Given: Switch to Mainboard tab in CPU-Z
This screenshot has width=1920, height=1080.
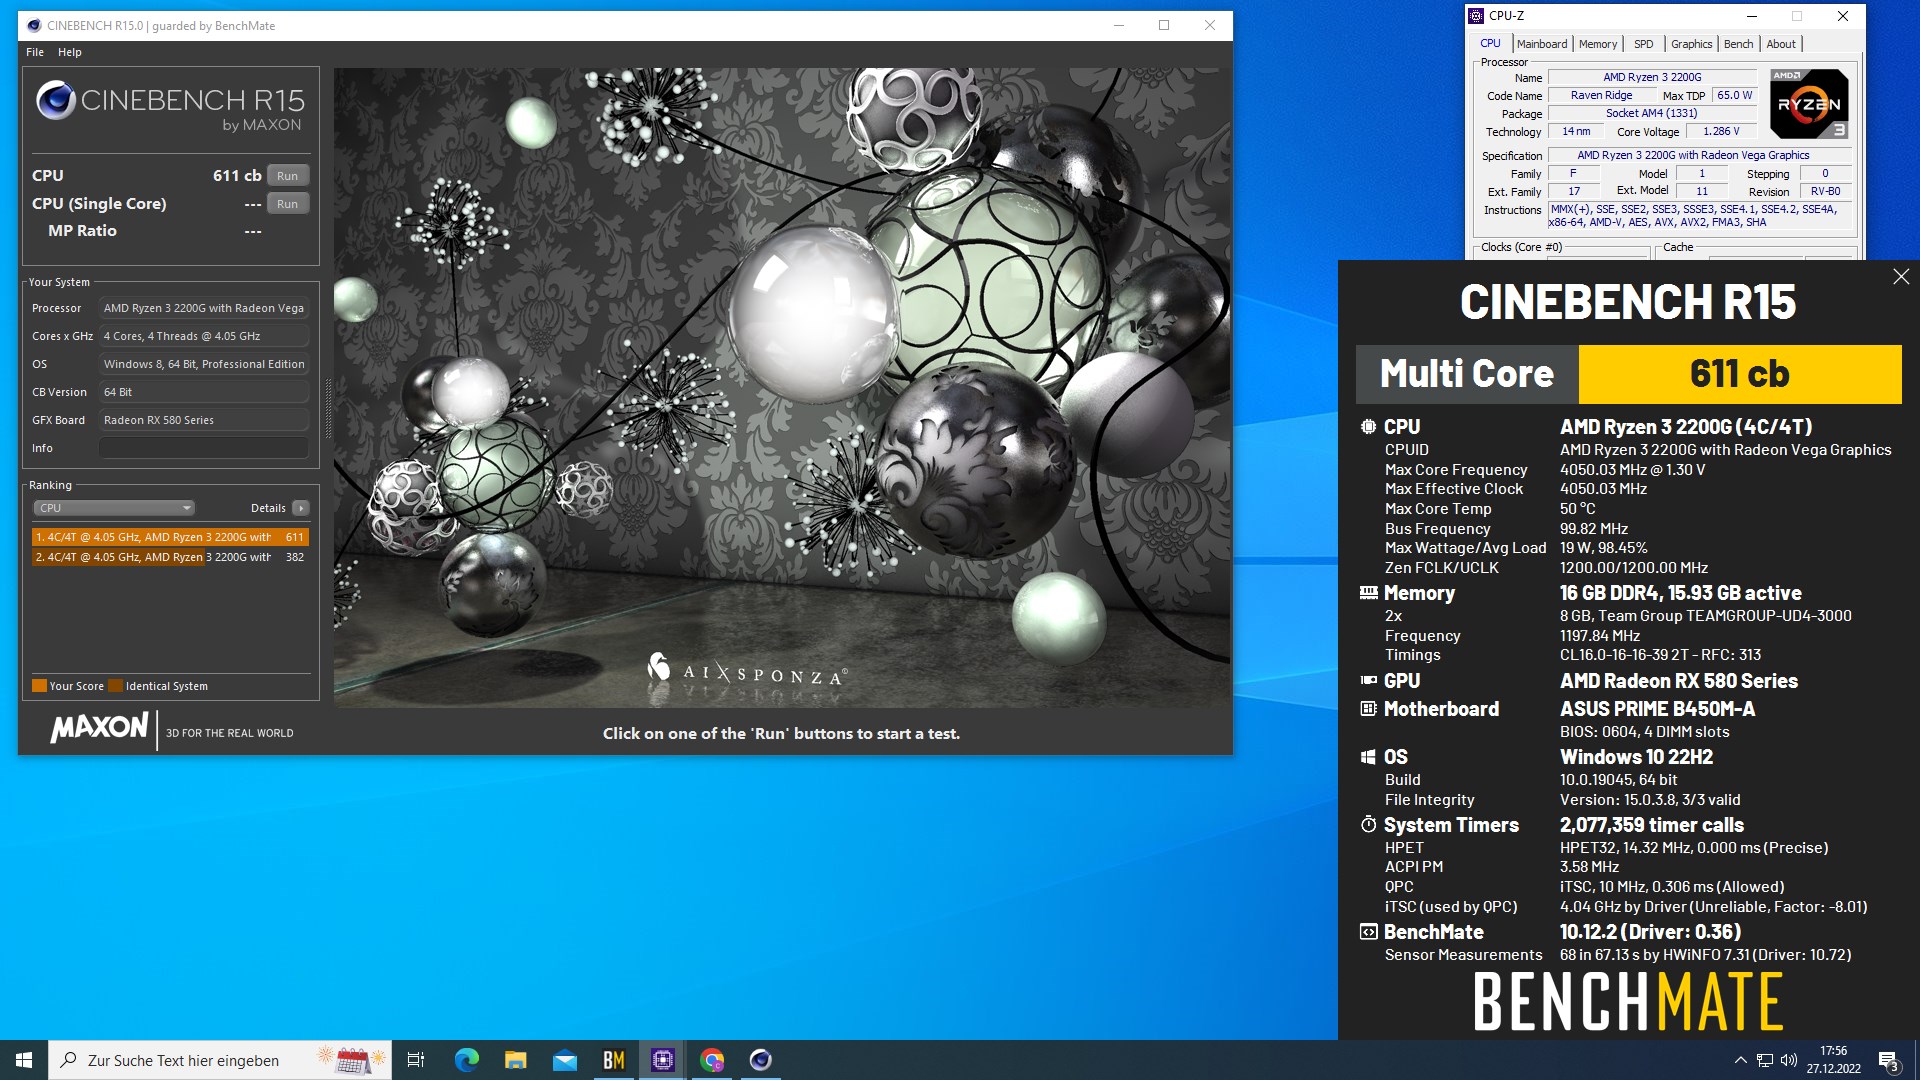Looking at the screenshot, I should coord(1541,44).
